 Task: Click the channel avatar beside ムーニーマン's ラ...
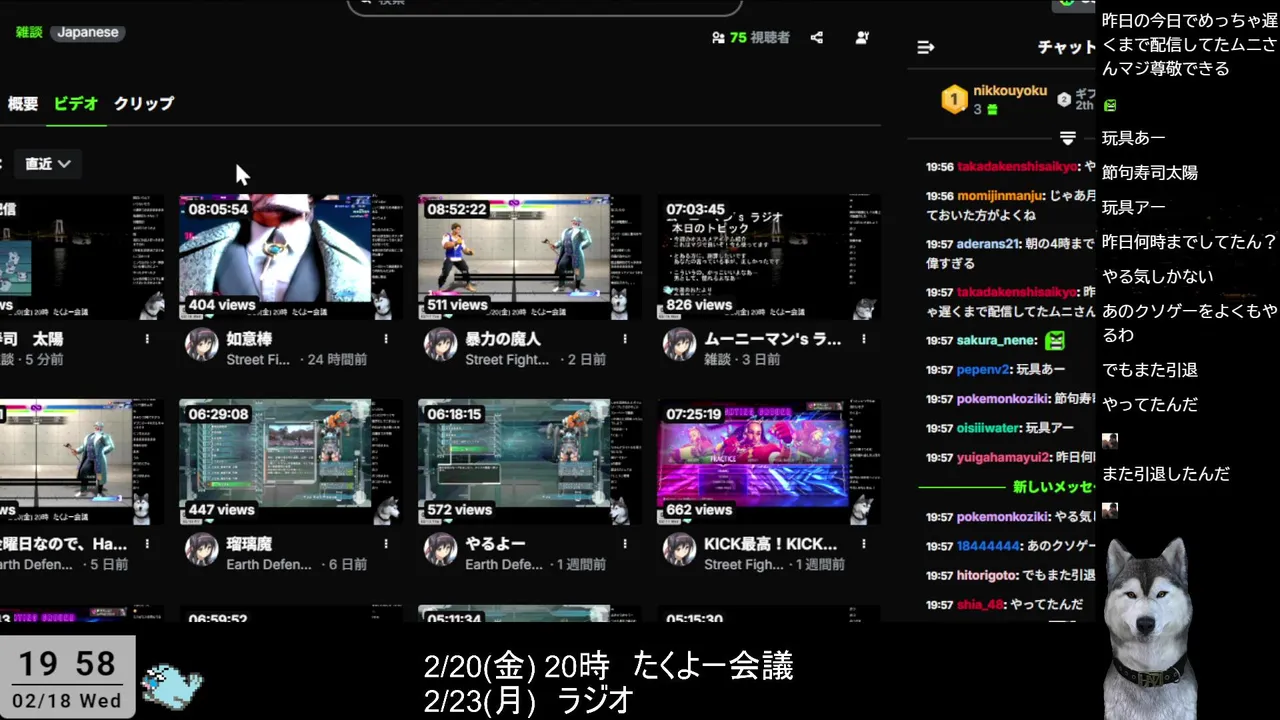[x=679, y=344]
